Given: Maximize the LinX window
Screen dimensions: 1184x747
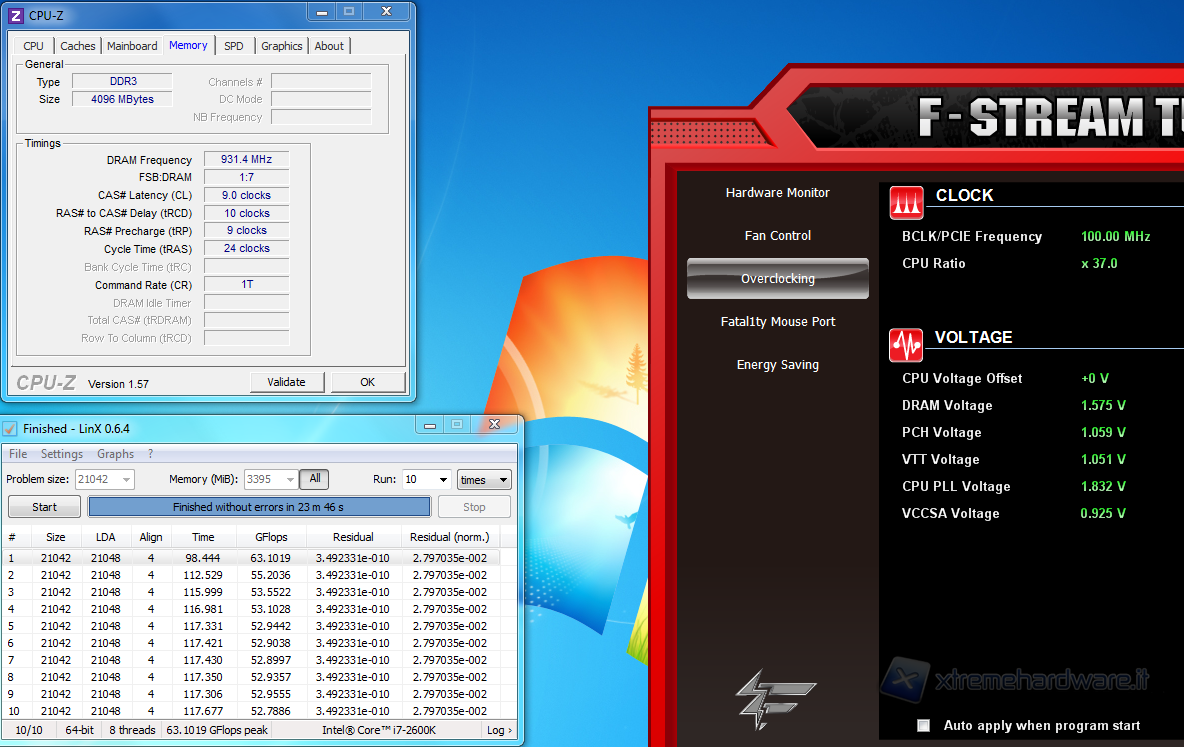Looking at the screenshot, I should point(457,425).
